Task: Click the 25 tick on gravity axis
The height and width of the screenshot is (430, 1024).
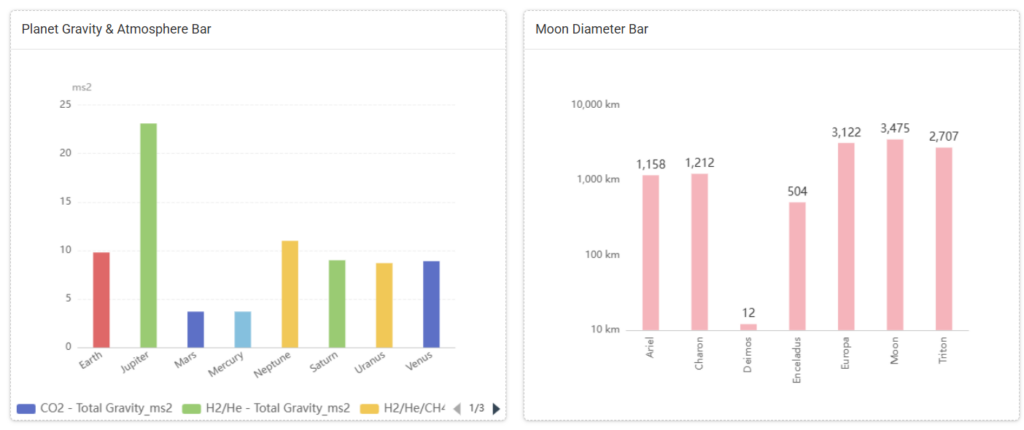Action: 65,104
